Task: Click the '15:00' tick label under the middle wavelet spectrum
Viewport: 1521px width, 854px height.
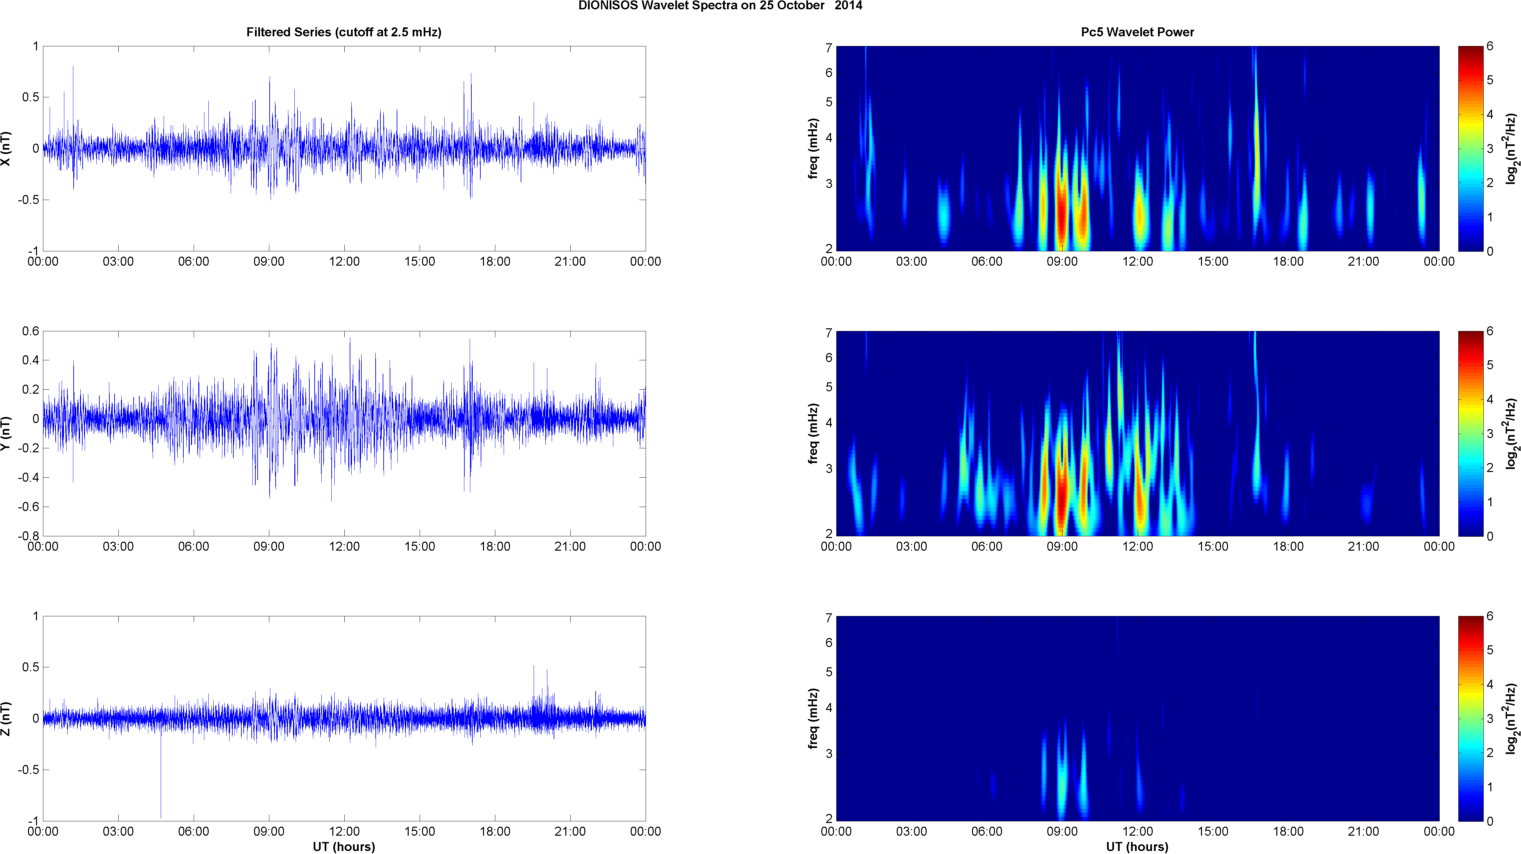Action: point(1213,547)
